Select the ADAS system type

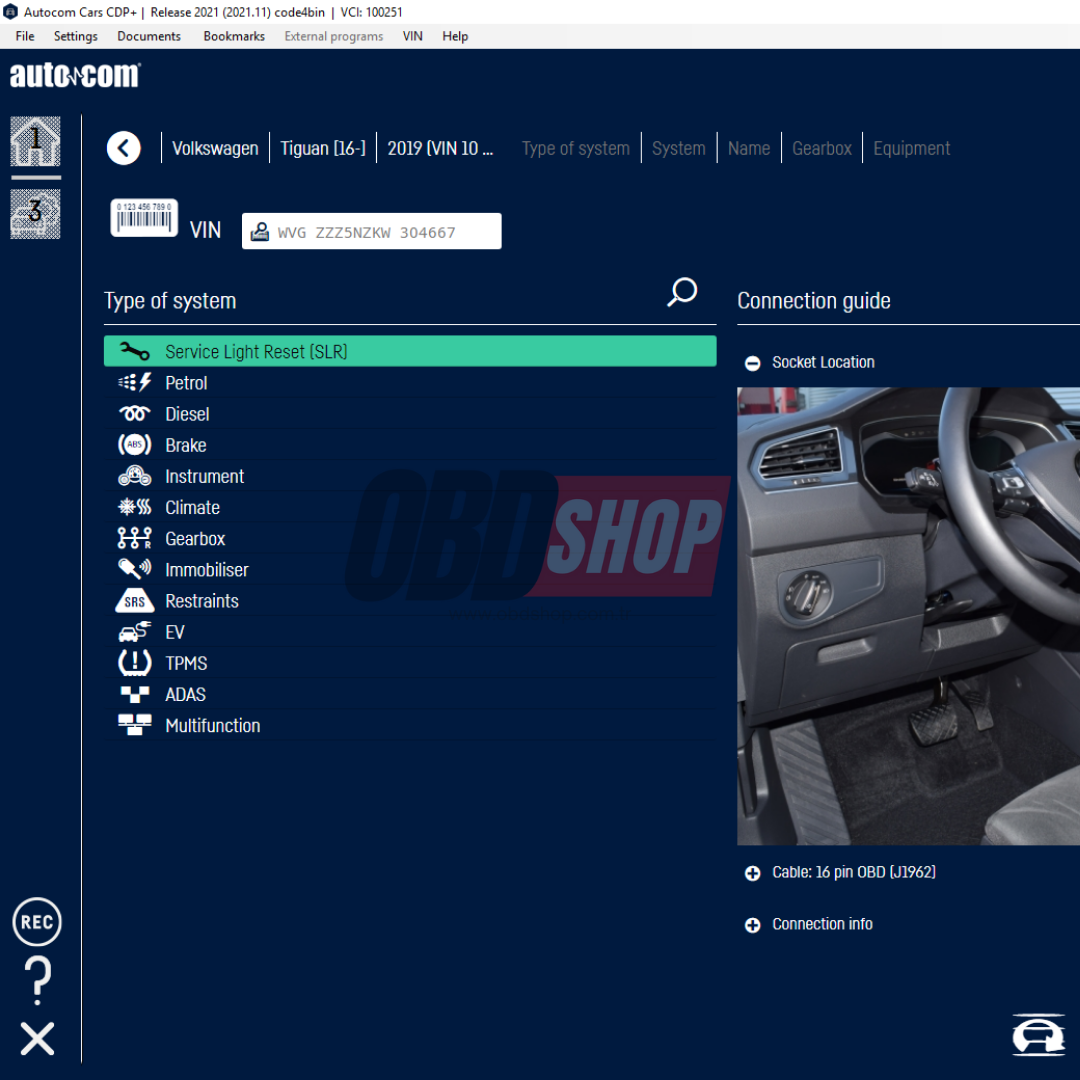410,694
